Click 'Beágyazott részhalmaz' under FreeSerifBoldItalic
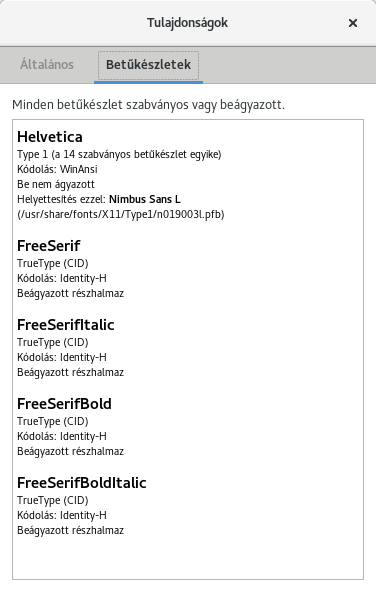Screen dimensions: 376x592 (71, 530)
